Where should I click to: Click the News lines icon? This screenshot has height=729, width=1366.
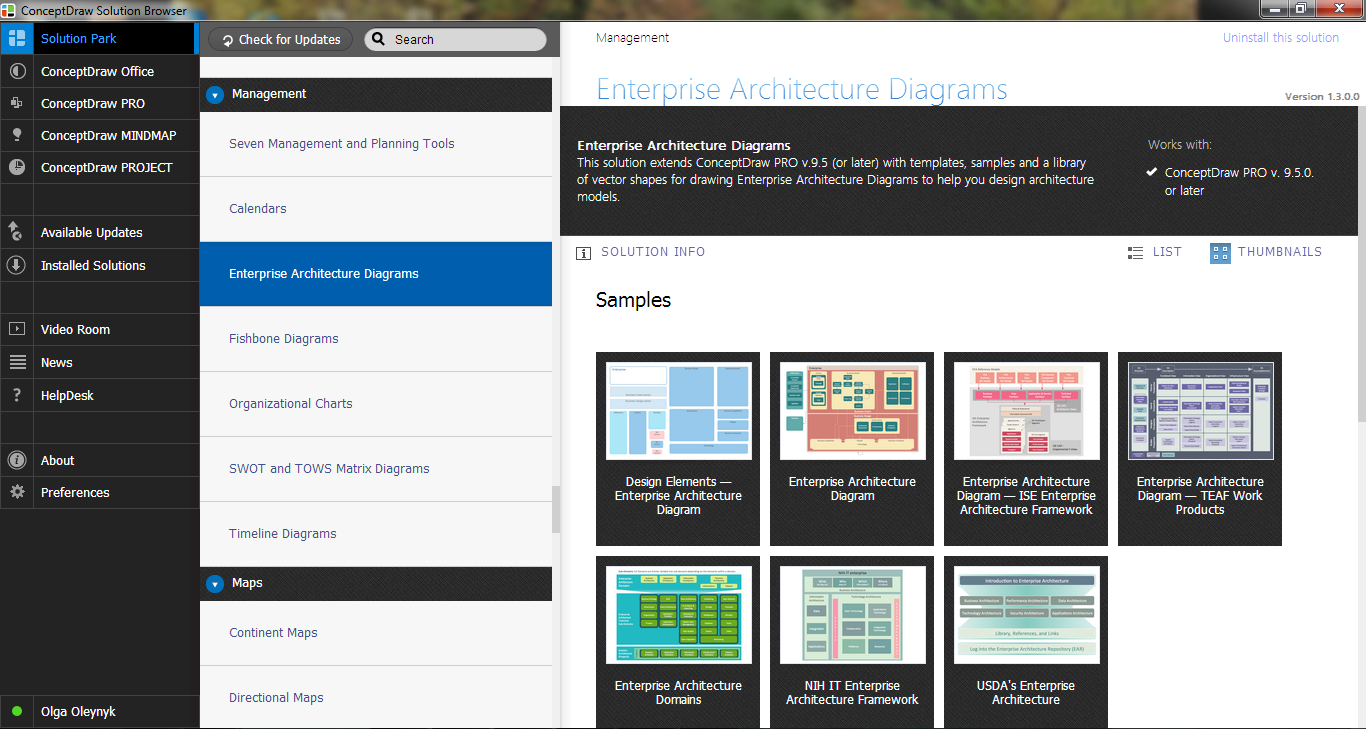pyautogui.click(x=16, y=362)
